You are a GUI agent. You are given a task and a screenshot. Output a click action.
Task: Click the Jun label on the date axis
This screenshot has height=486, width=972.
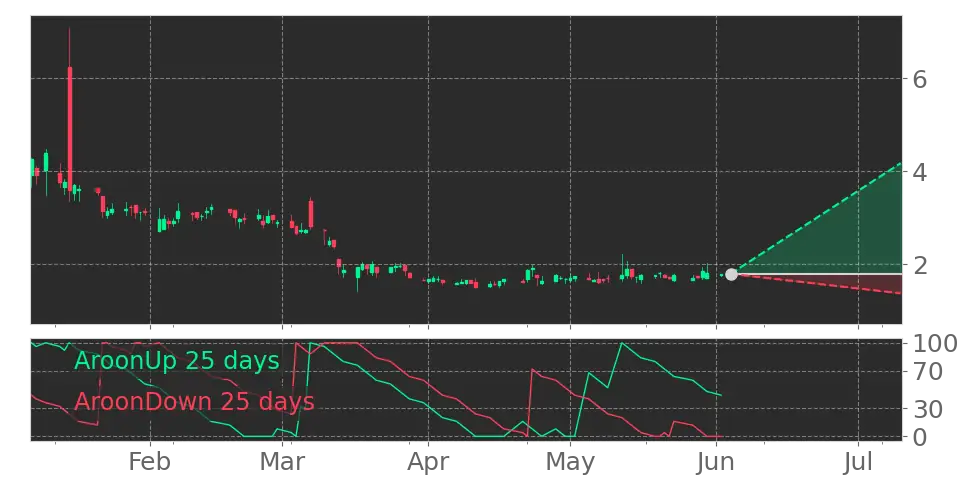[x=716, y=462]
